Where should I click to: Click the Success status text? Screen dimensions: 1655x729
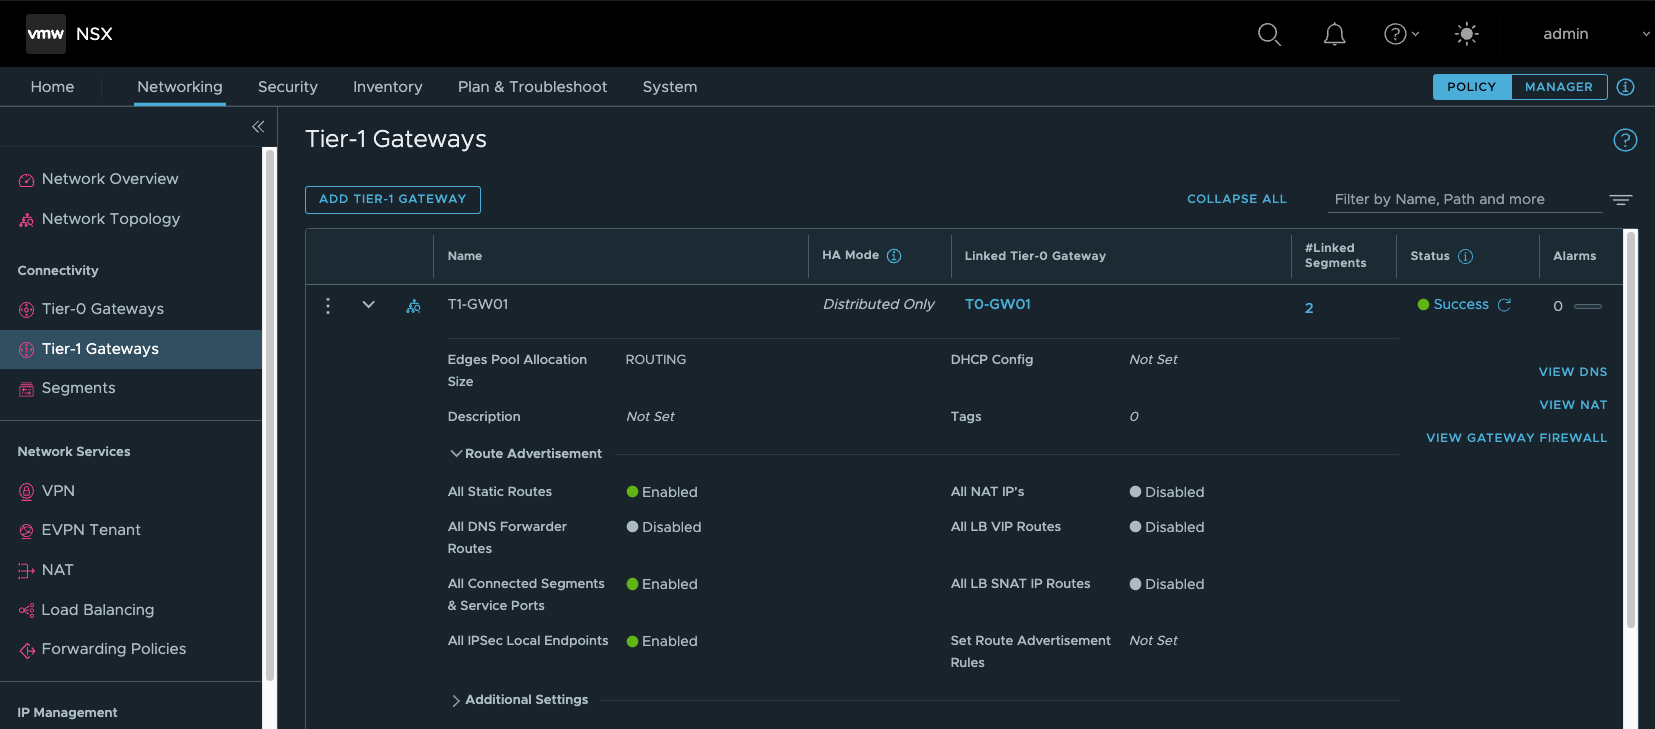pos(1461,304)
